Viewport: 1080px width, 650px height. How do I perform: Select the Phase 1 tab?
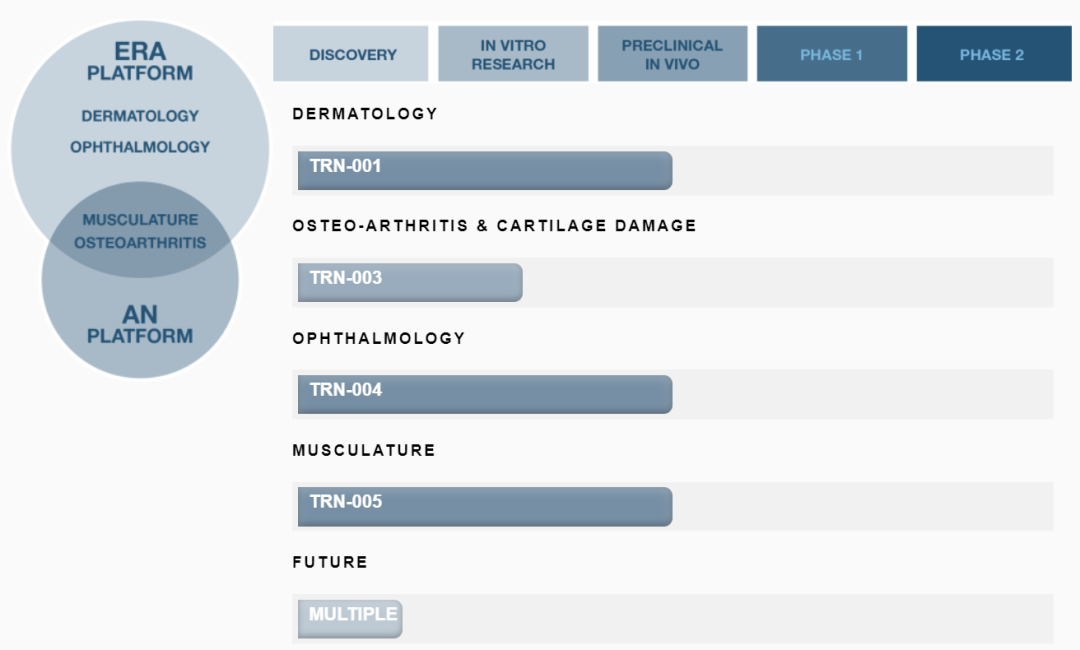click(831, 54)
